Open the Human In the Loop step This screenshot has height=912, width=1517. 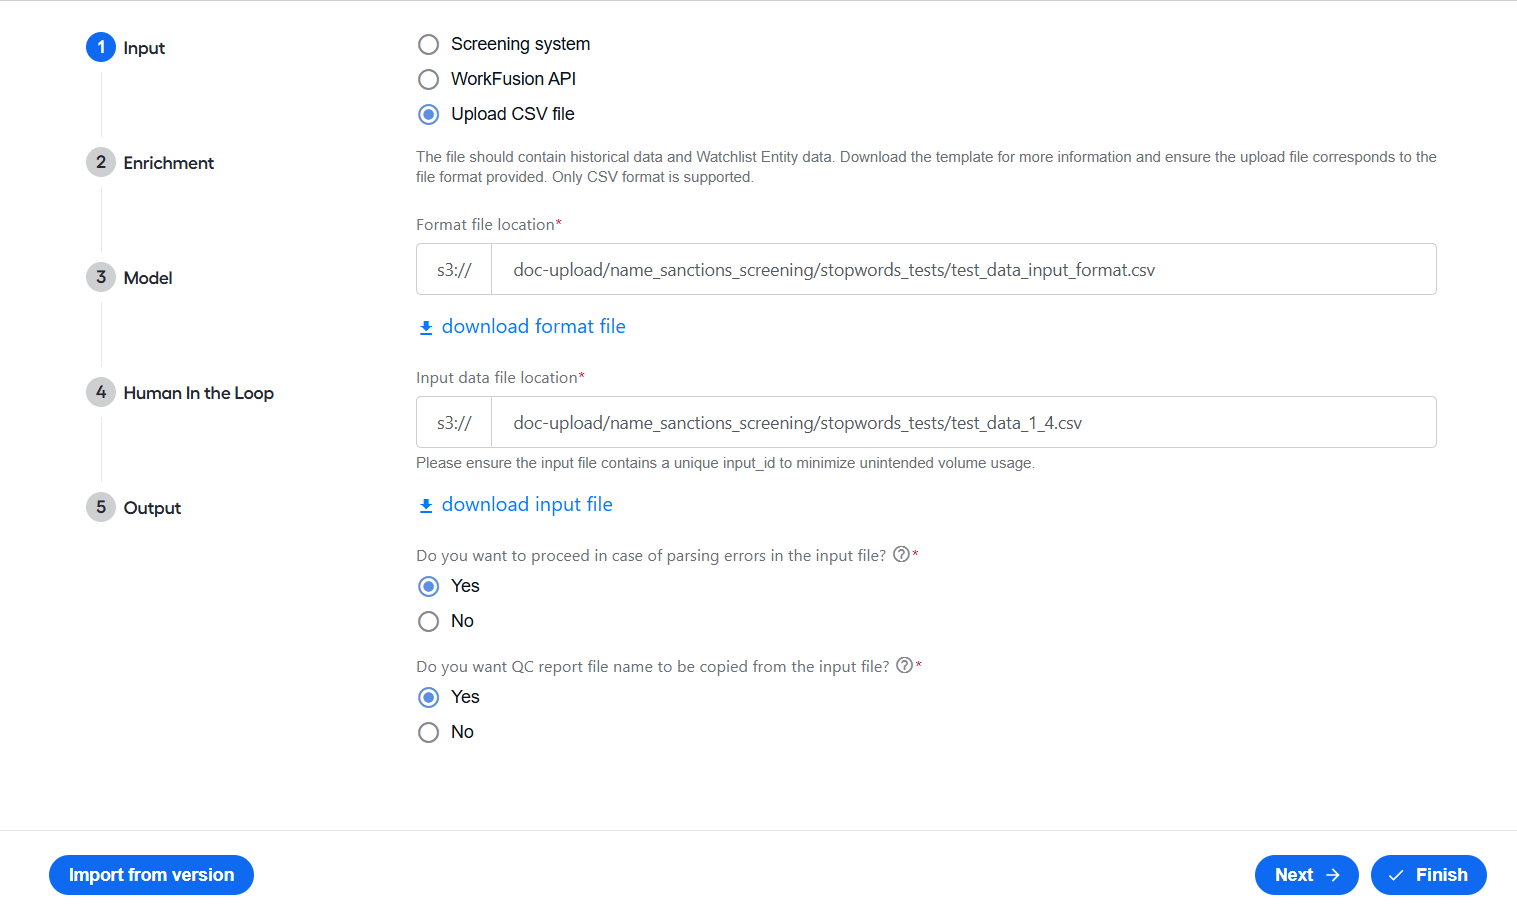pos(198,393)
